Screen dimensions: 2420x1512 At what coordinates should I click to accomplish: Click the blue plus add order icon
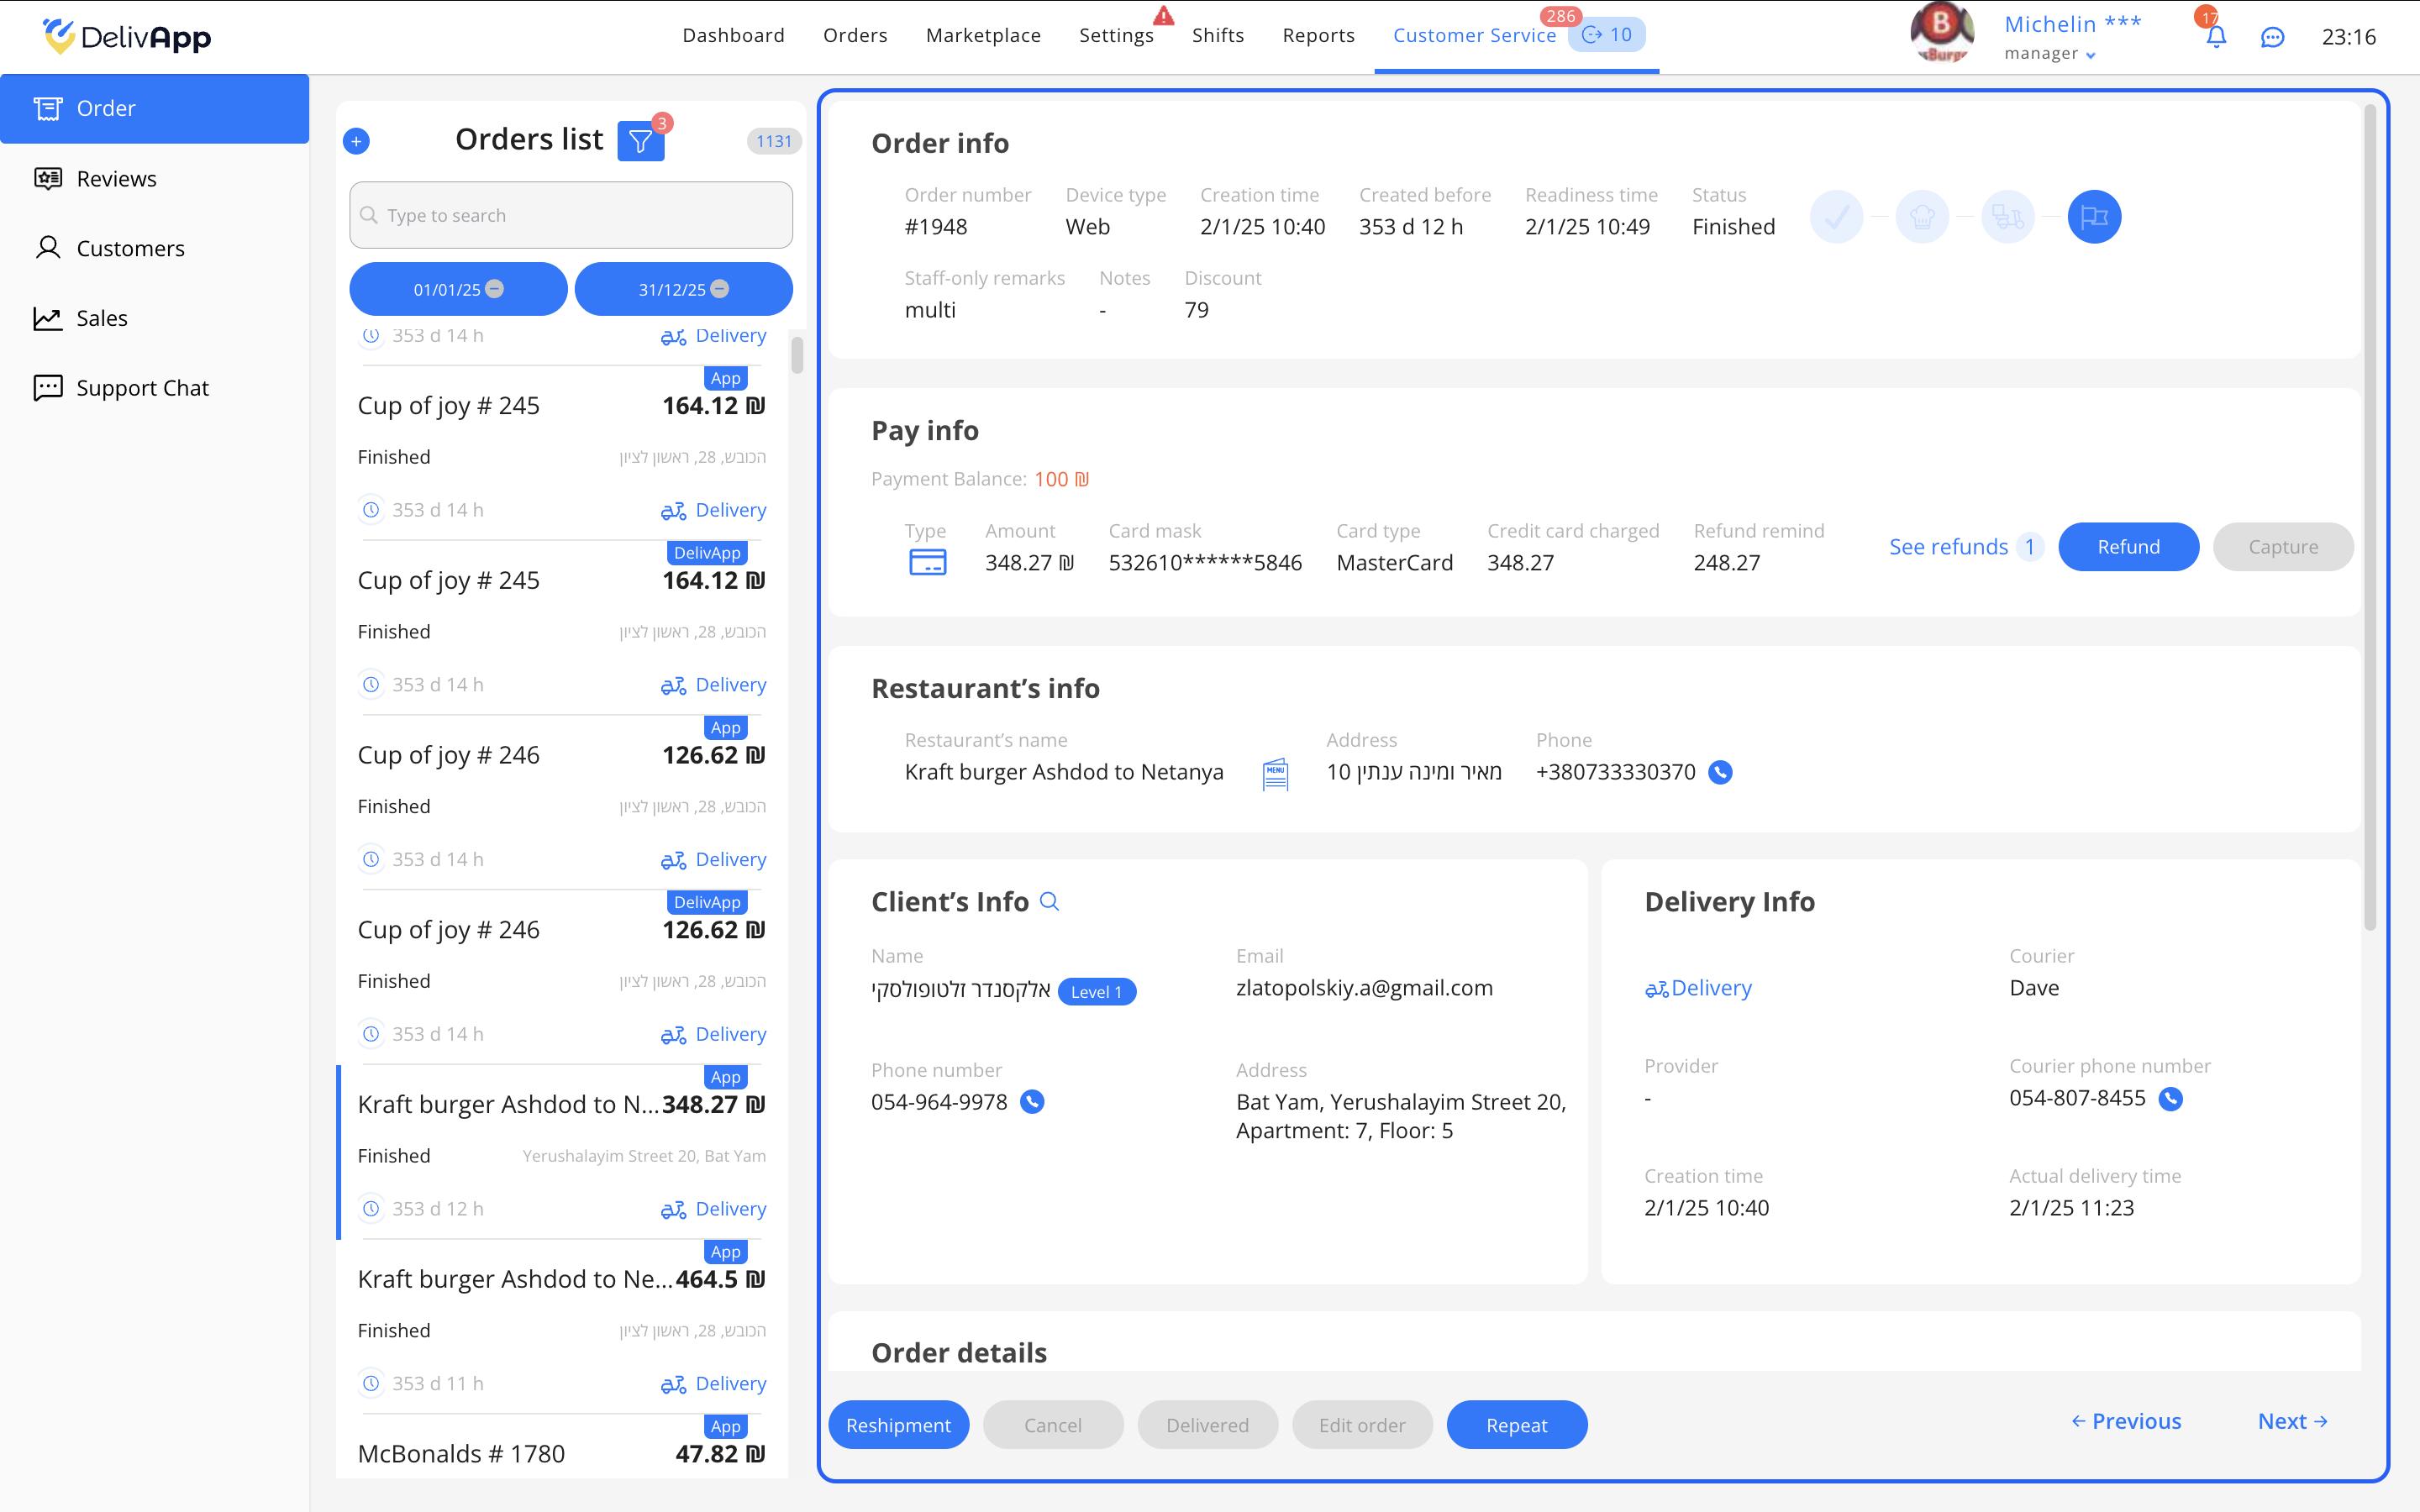[356, 141]
